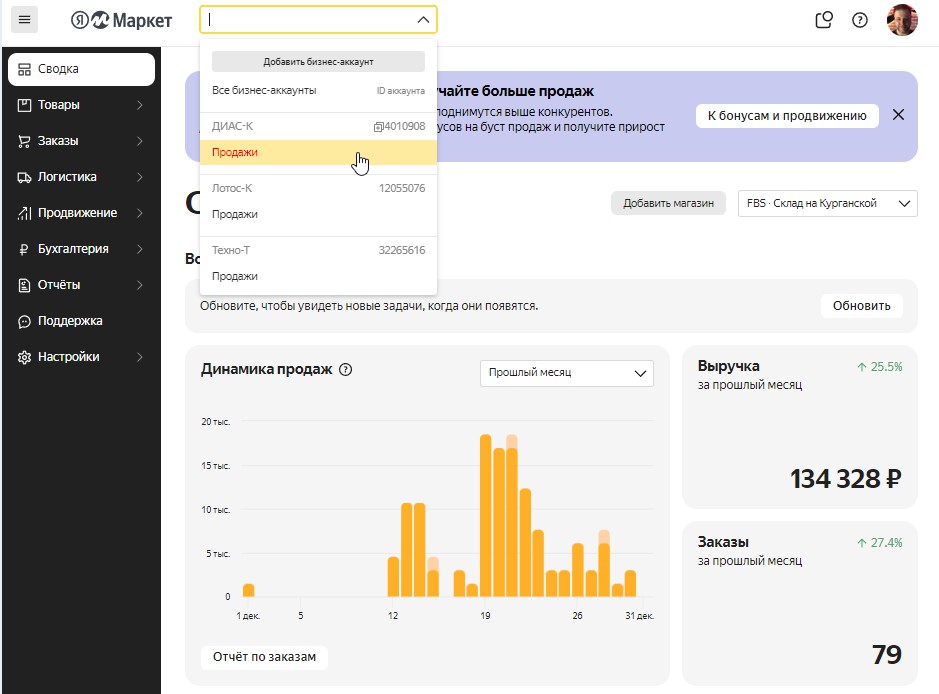
Task: Open the Yandex Market logo home
Action: coord(122,20)
